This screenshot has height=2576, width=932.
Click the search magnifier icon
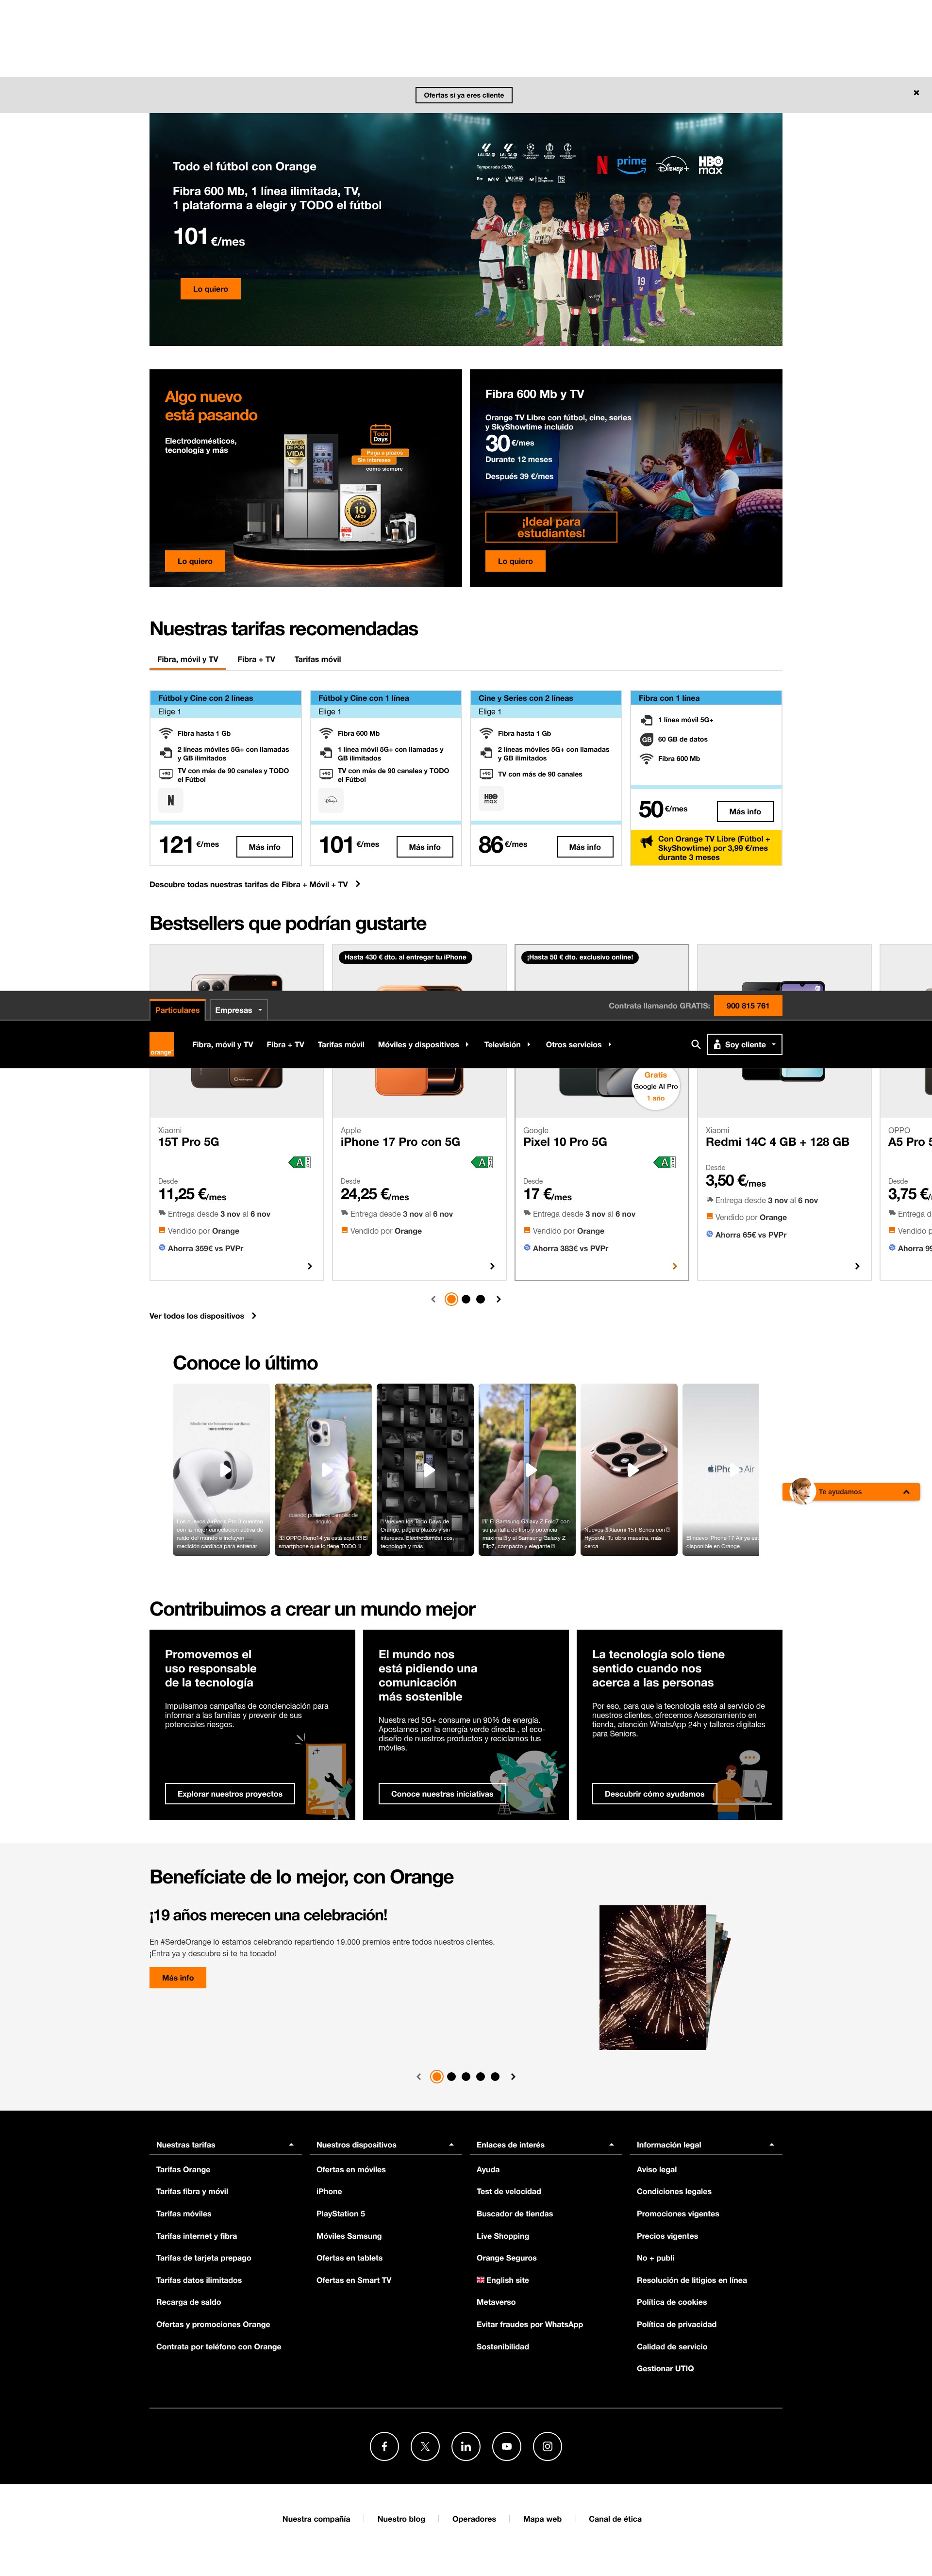[x=696, y=1044]
